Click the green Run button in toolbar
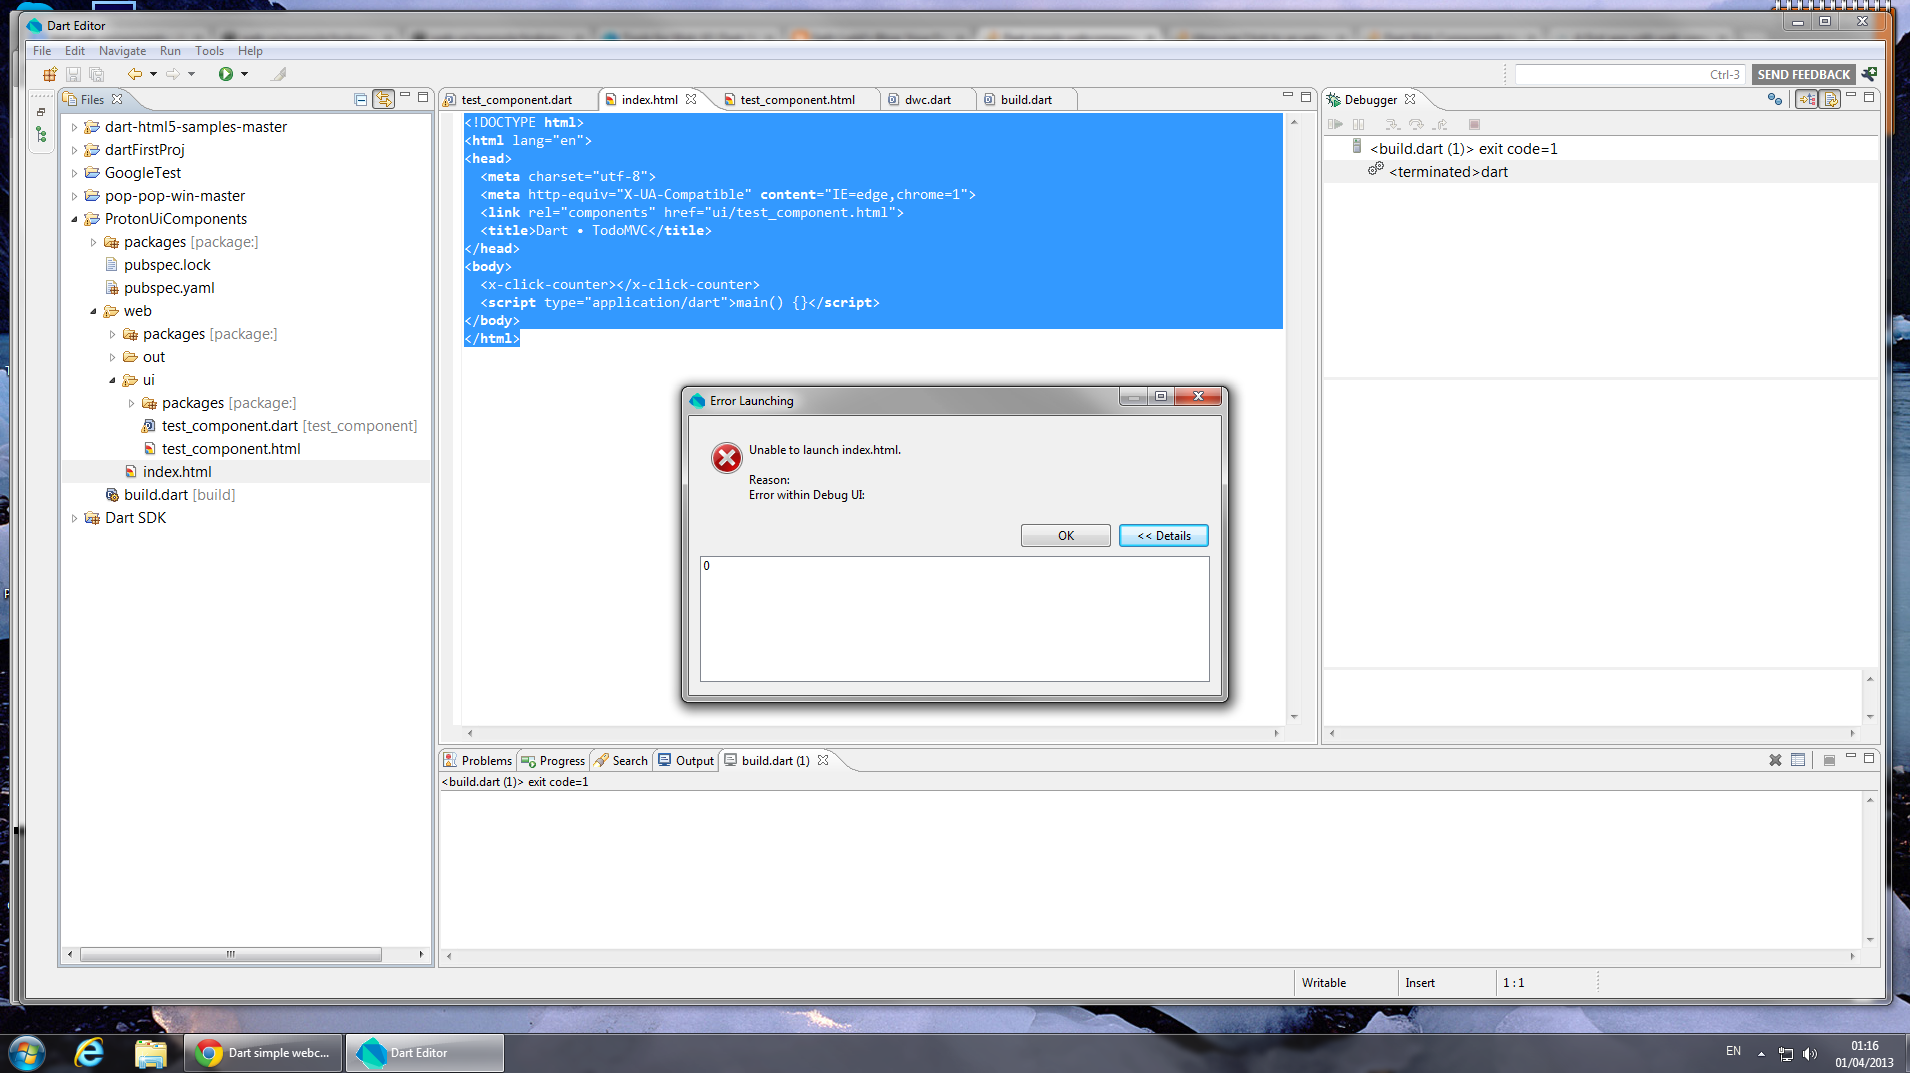1910x1073 pixels. [226, 74]
